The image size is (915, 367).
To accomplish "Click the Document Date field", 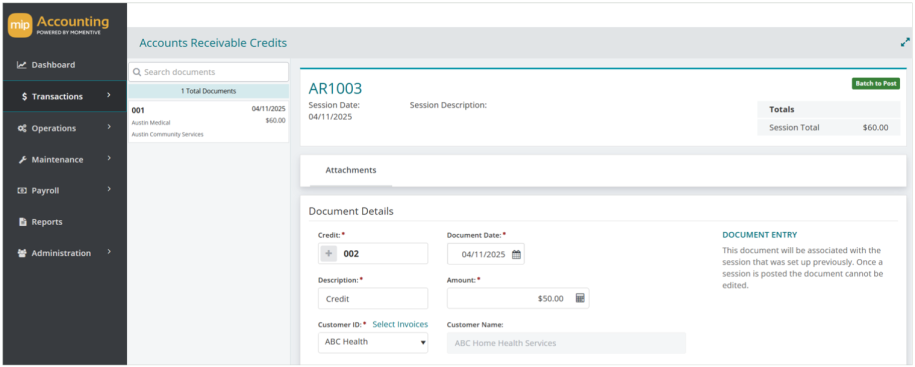I will pos(486,254).
